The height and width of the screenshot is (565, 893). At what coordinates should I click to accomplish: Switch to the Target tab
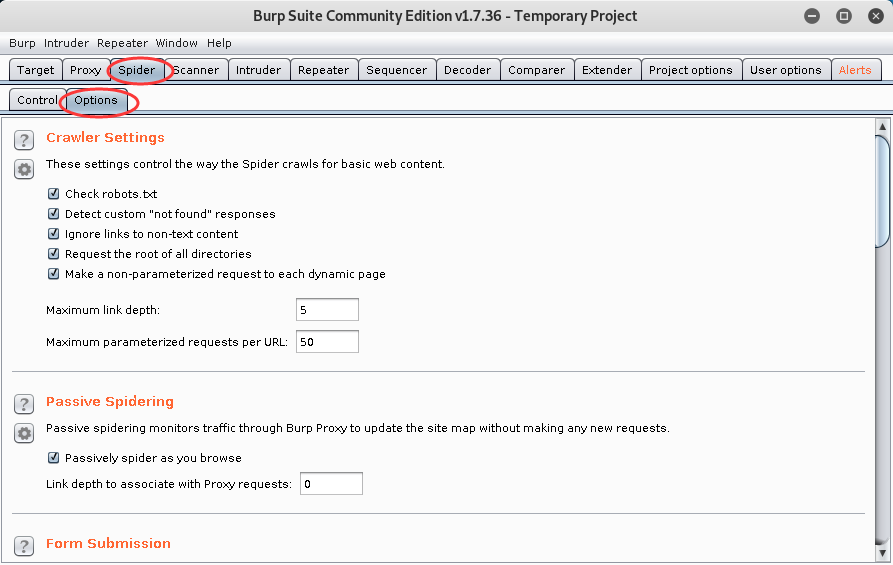(35, 70)
